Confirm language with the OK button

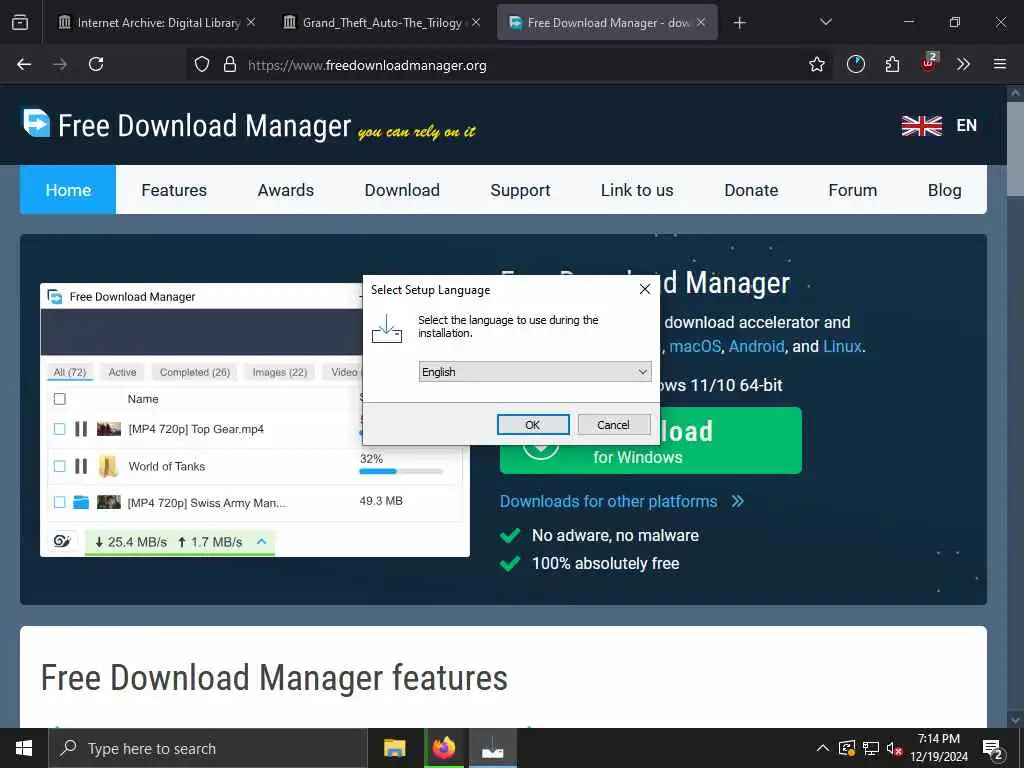point(533,424)
